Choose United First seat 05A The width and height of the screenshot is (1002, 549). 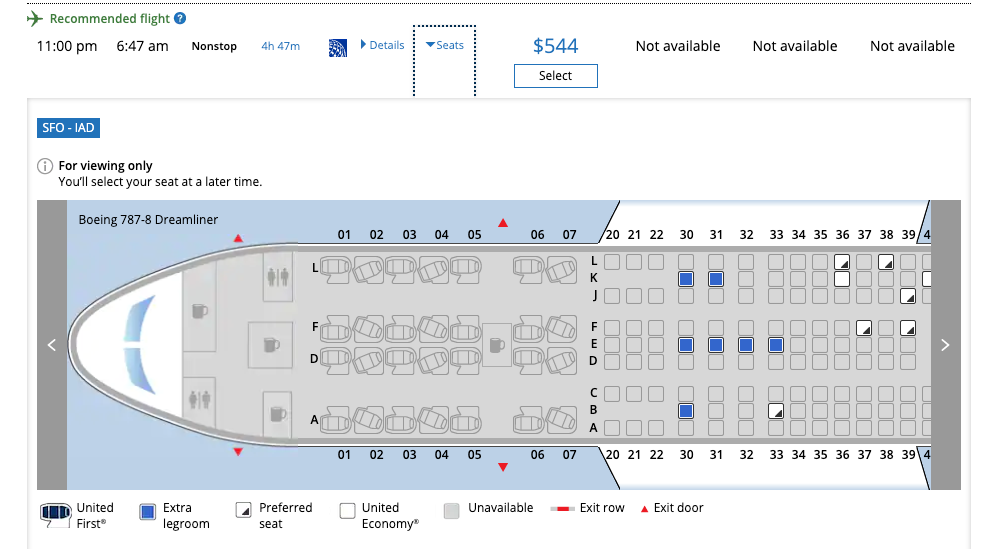(466, 420)
